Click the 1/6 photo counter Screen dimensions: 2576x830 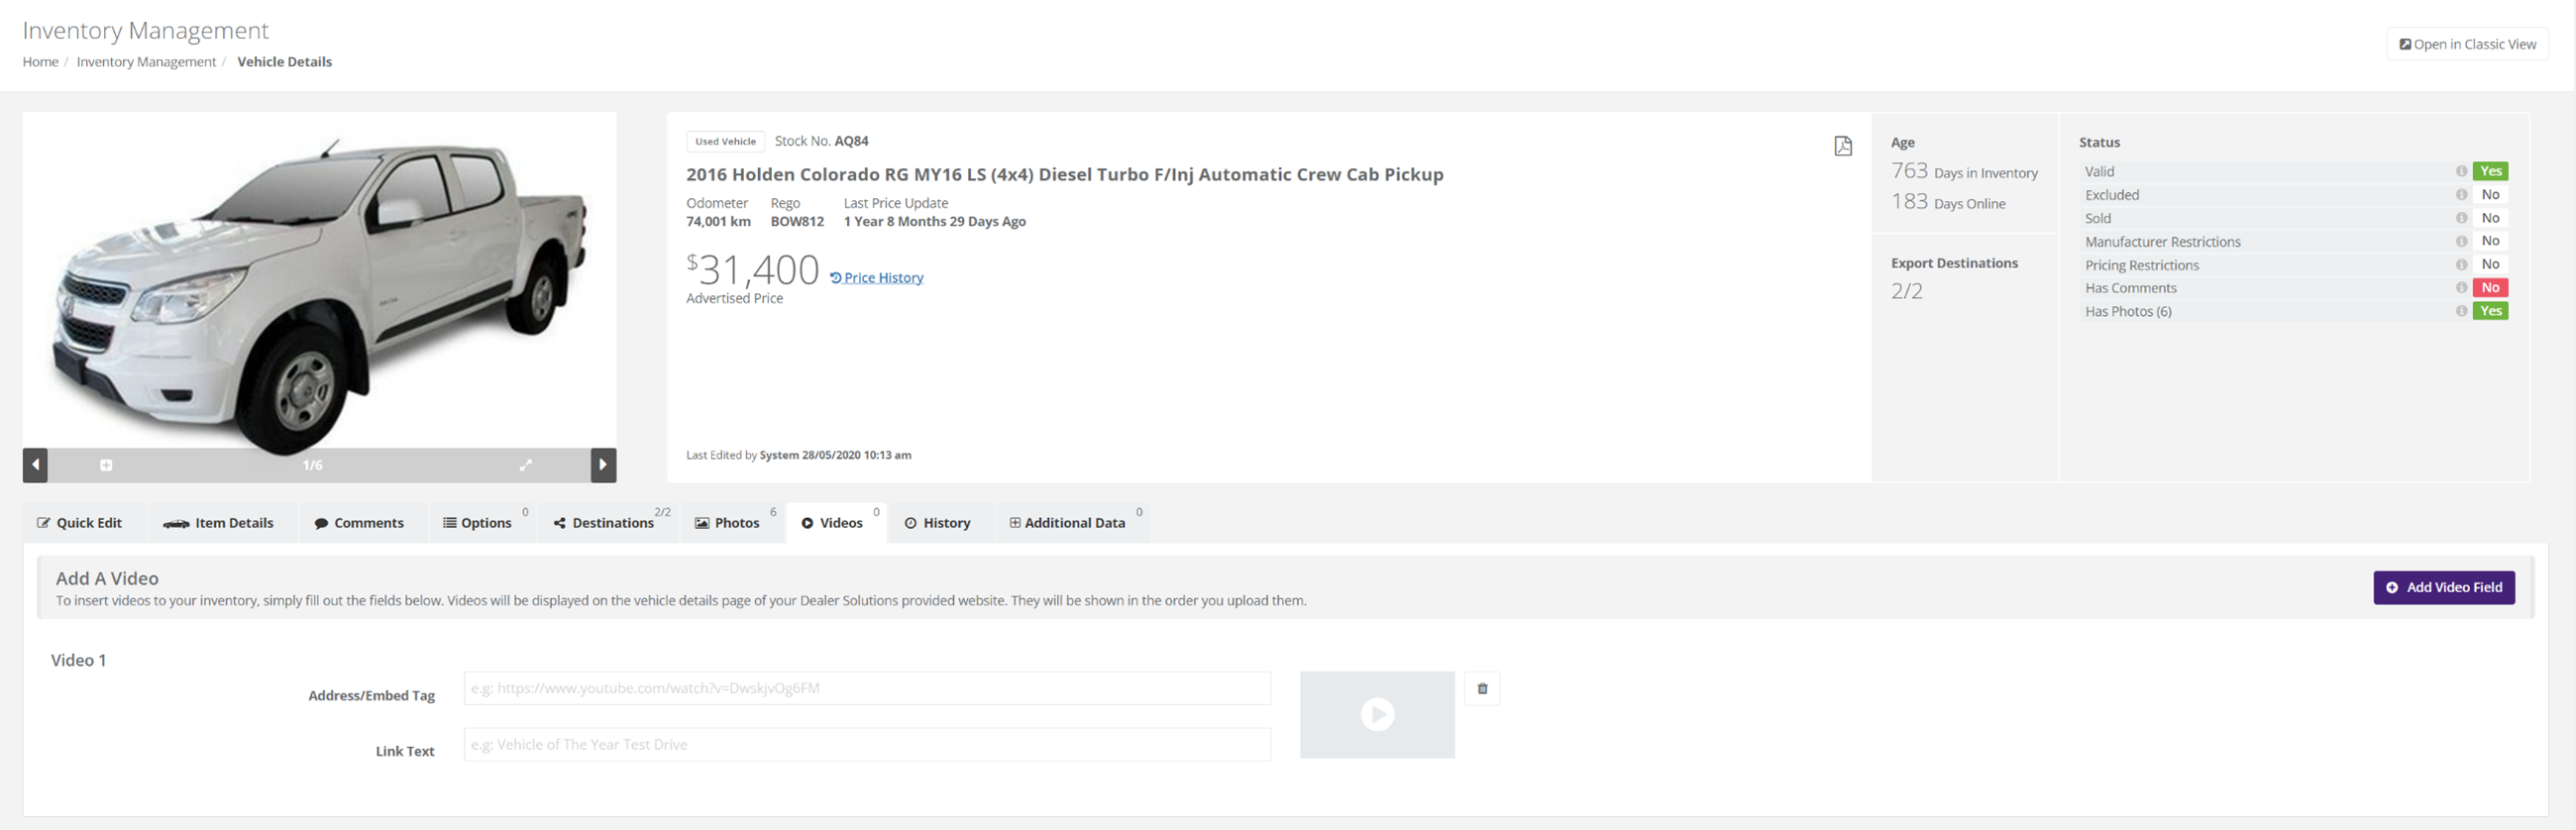(x=313, y=465)
